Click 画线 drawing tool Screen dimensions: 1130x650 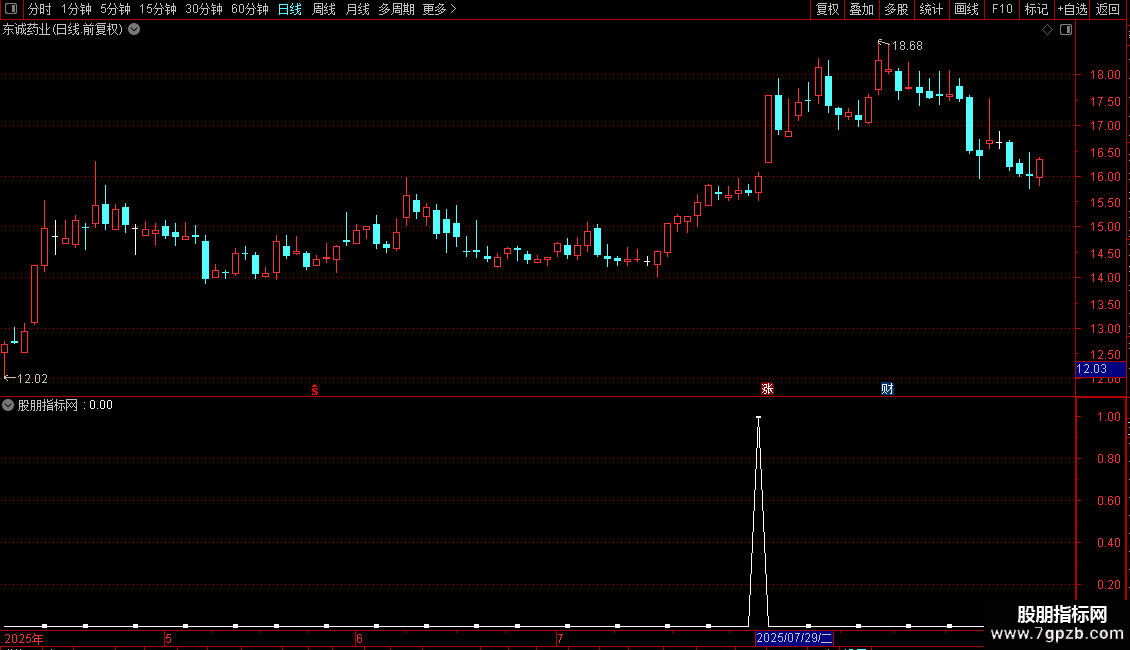[x=966, y=9]
